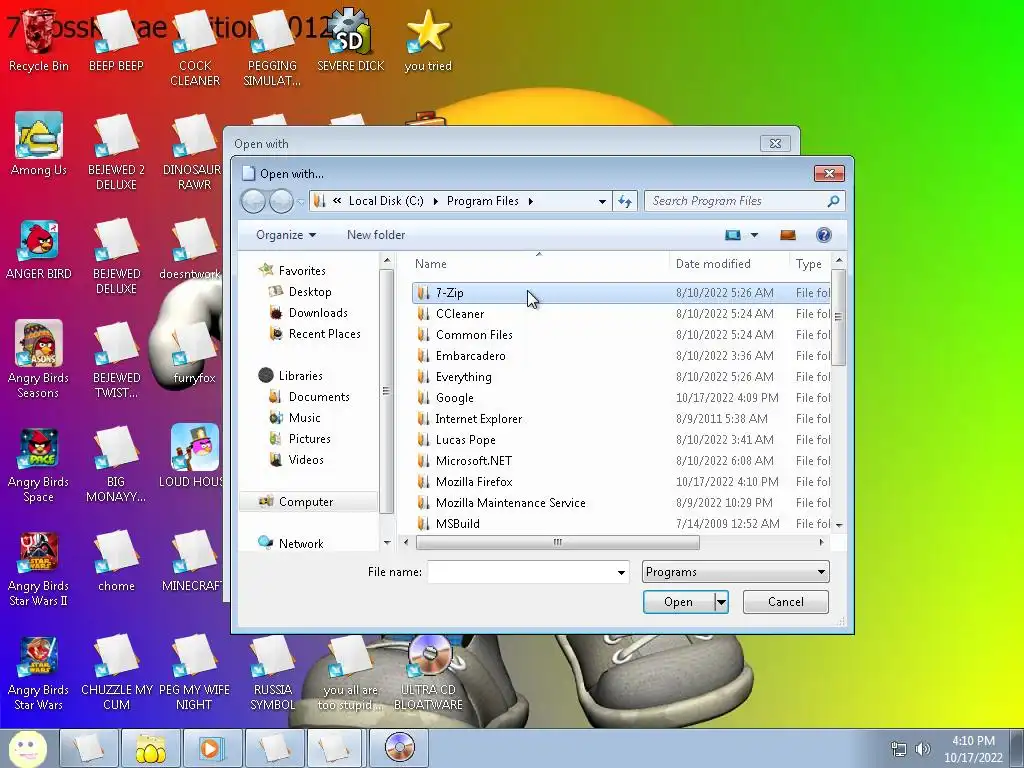Click the volume icon in system tray
This screenshot has height=768, width=1024.
[x=923, y=749]
